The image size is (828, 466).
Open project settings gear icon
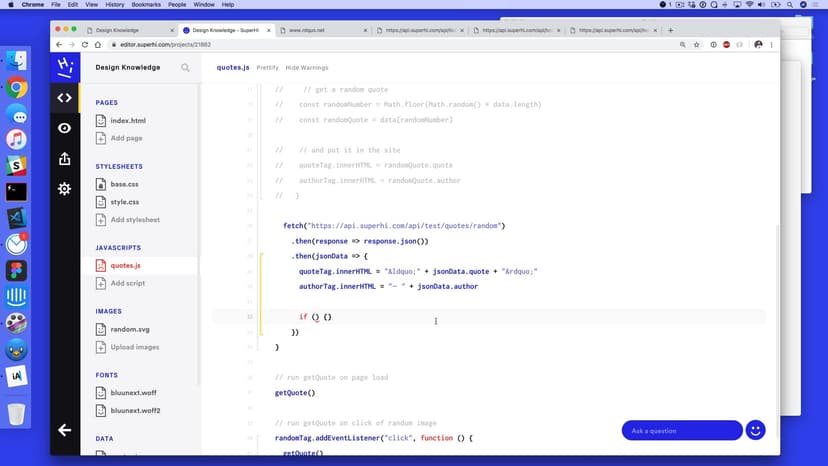(x=65, y=189)
